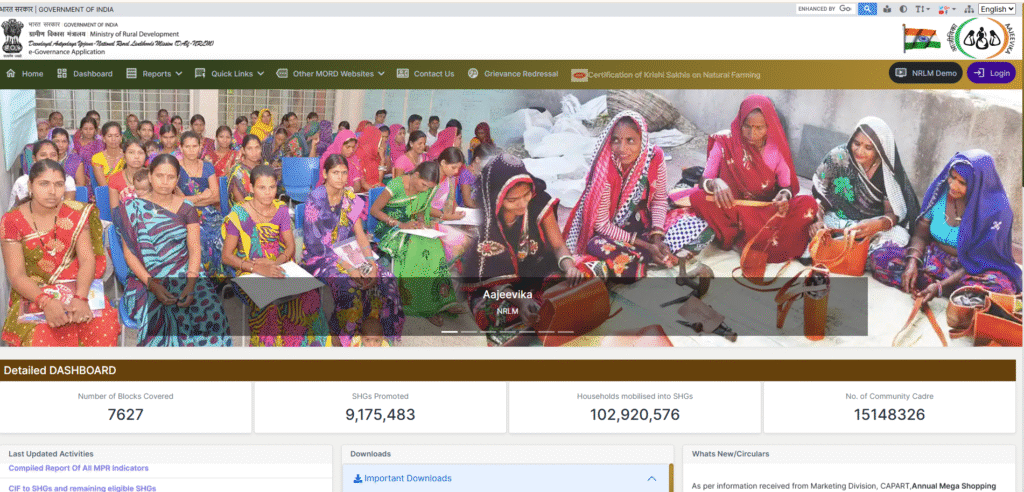The image size is (1024, 492).
Task: Open the screen reader access icon
Action: coord(887,9)
